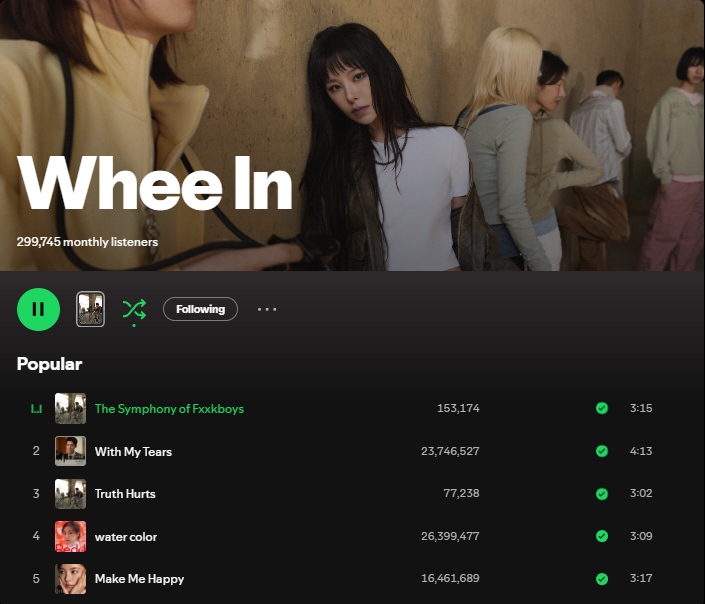
Task: Click the Following button to unfollow
Action: (x=200, y=309)
